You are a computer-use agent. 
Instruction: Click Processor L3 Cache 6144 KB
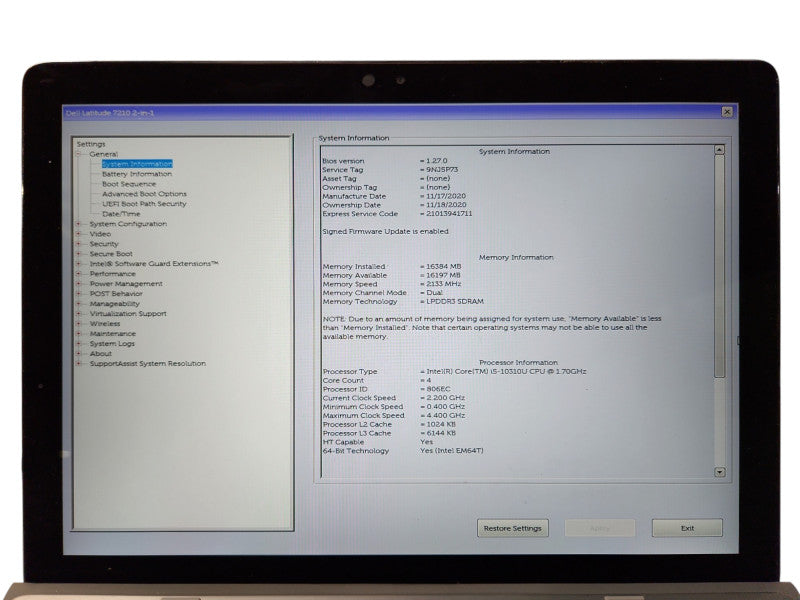click(441, 433)
